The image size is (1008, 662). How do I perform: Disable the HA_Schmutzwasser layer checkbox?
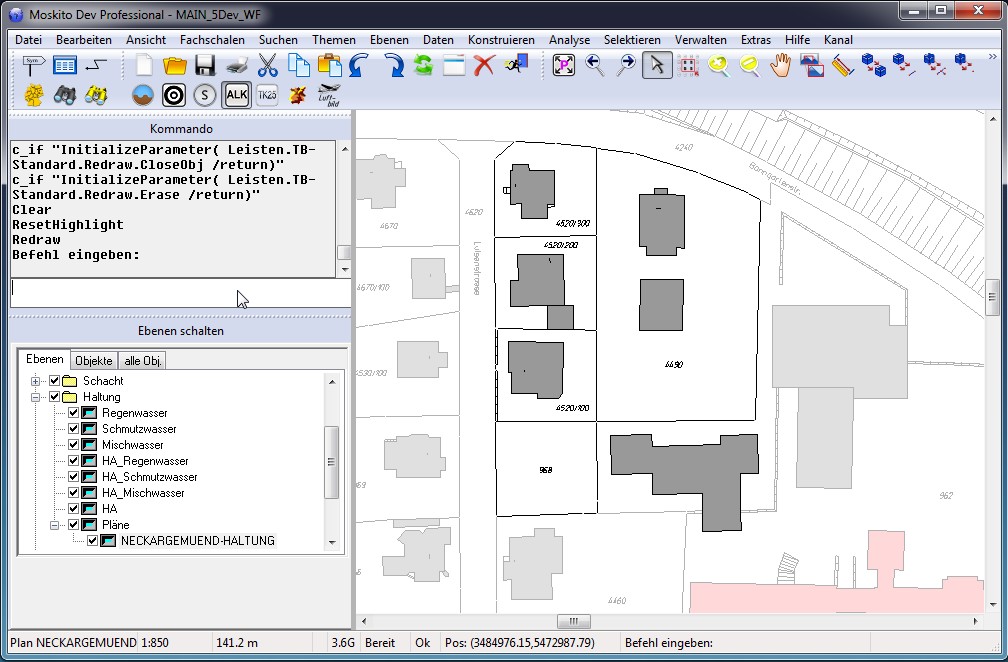point(73,477)
